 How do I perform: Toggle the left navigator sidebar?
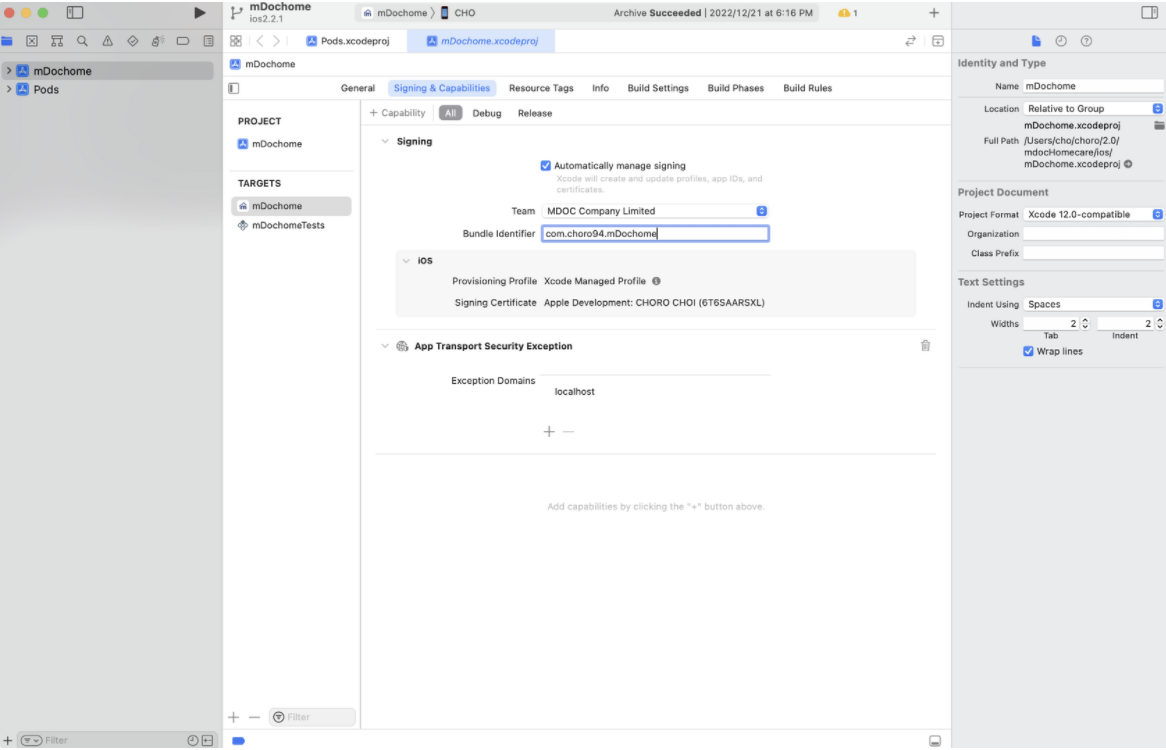(75, 13)
